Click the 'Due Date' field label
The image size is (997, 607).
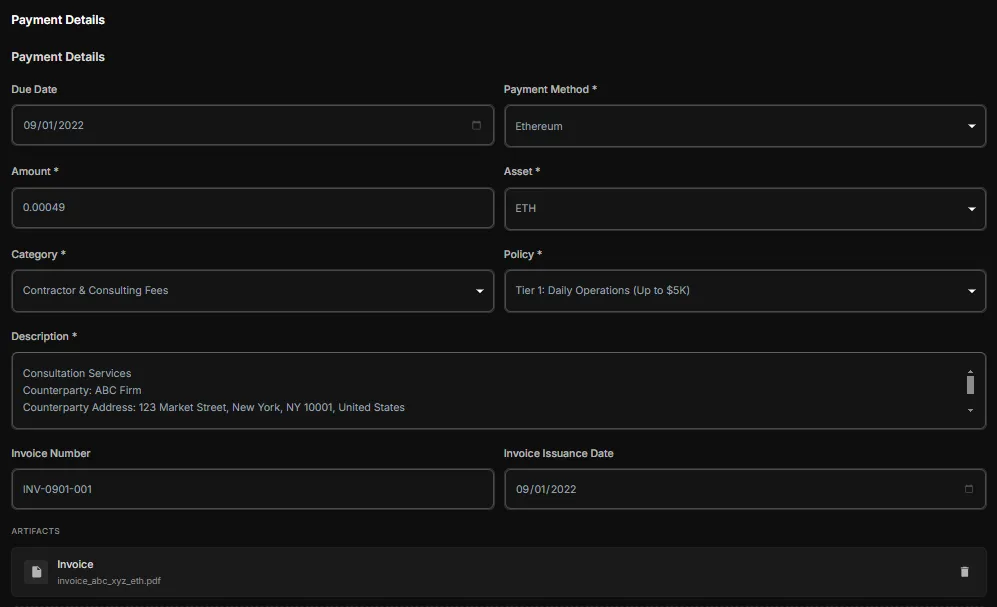tap(34, 89)
